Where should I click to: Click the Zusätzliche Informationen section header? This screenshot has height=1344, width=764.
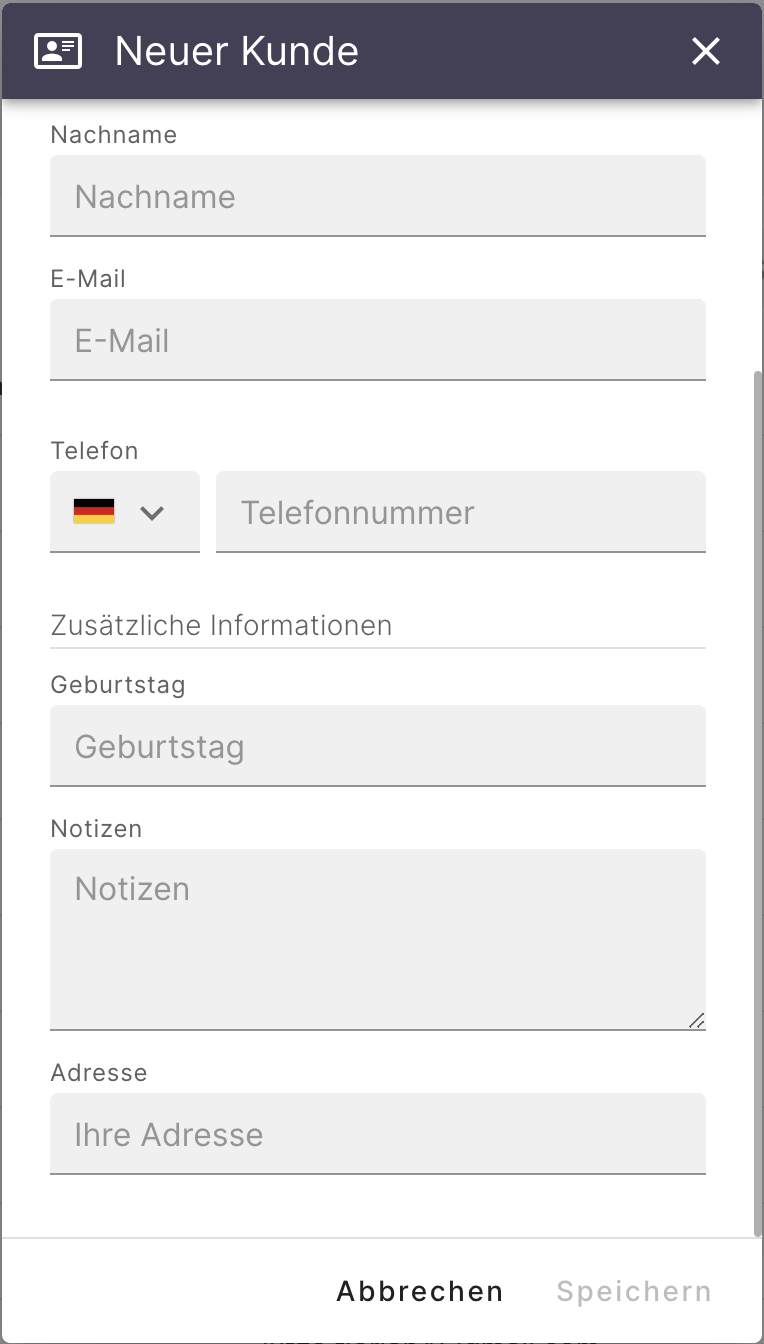221,625
